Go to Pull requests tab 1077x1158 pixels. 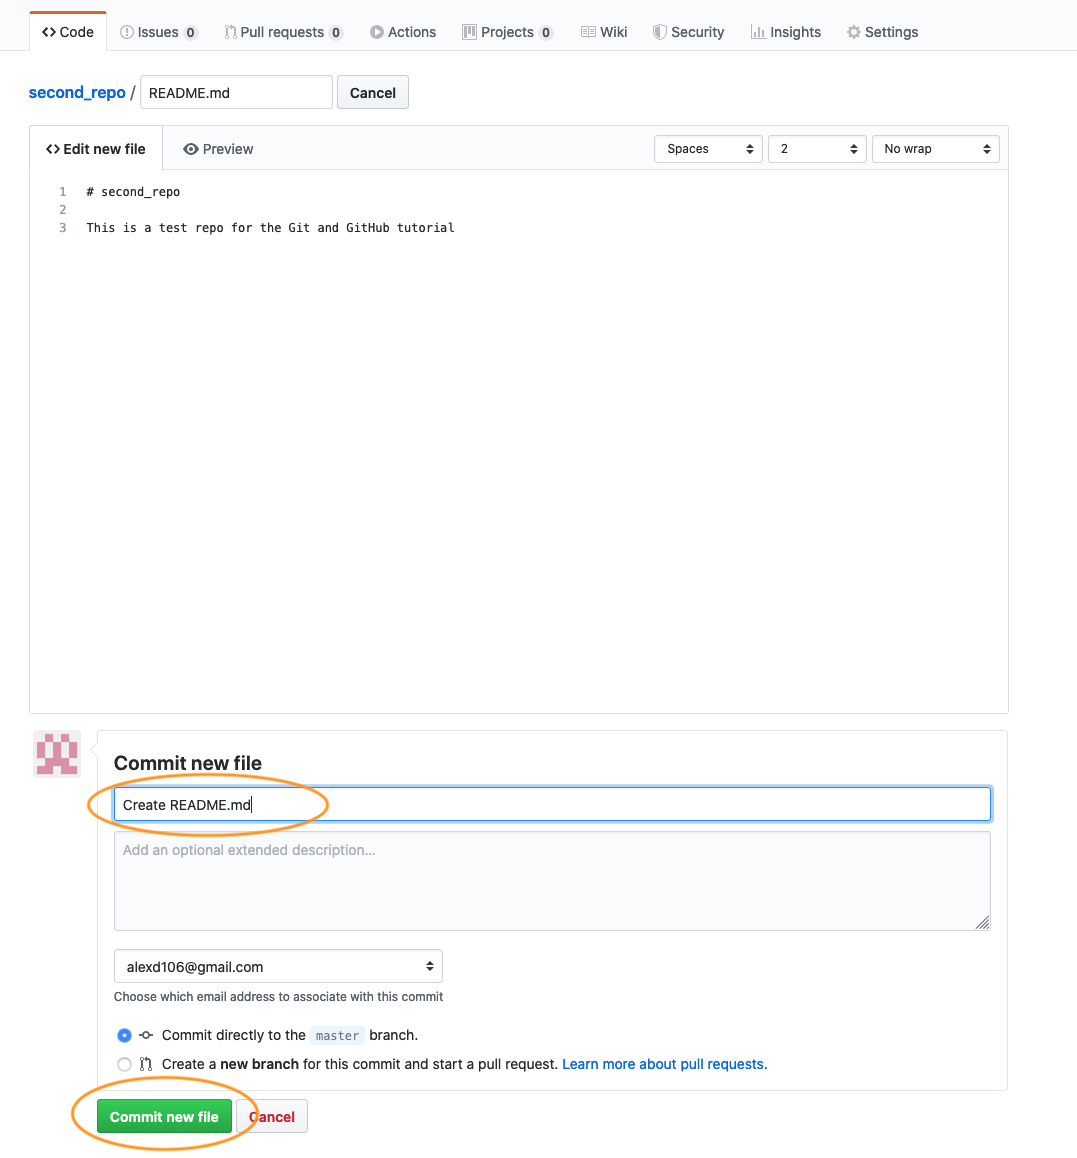click(x=283, y=32)
